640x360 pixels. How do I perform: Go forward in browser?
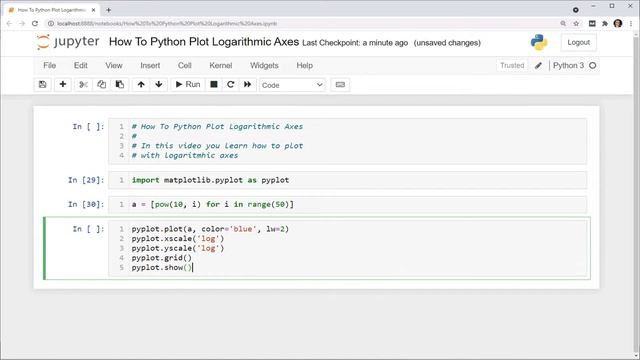tap(22, 24)
